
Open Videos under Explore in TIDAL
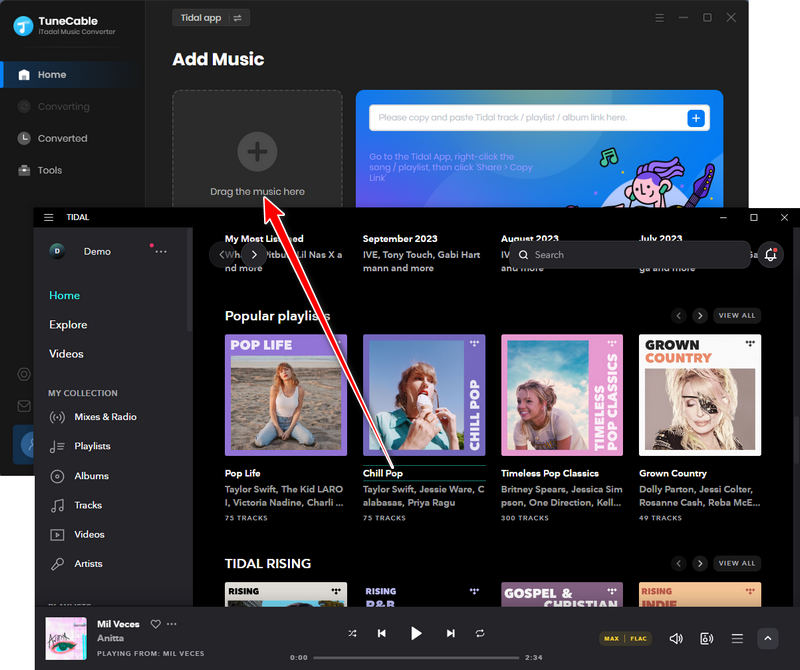point(66,354)
